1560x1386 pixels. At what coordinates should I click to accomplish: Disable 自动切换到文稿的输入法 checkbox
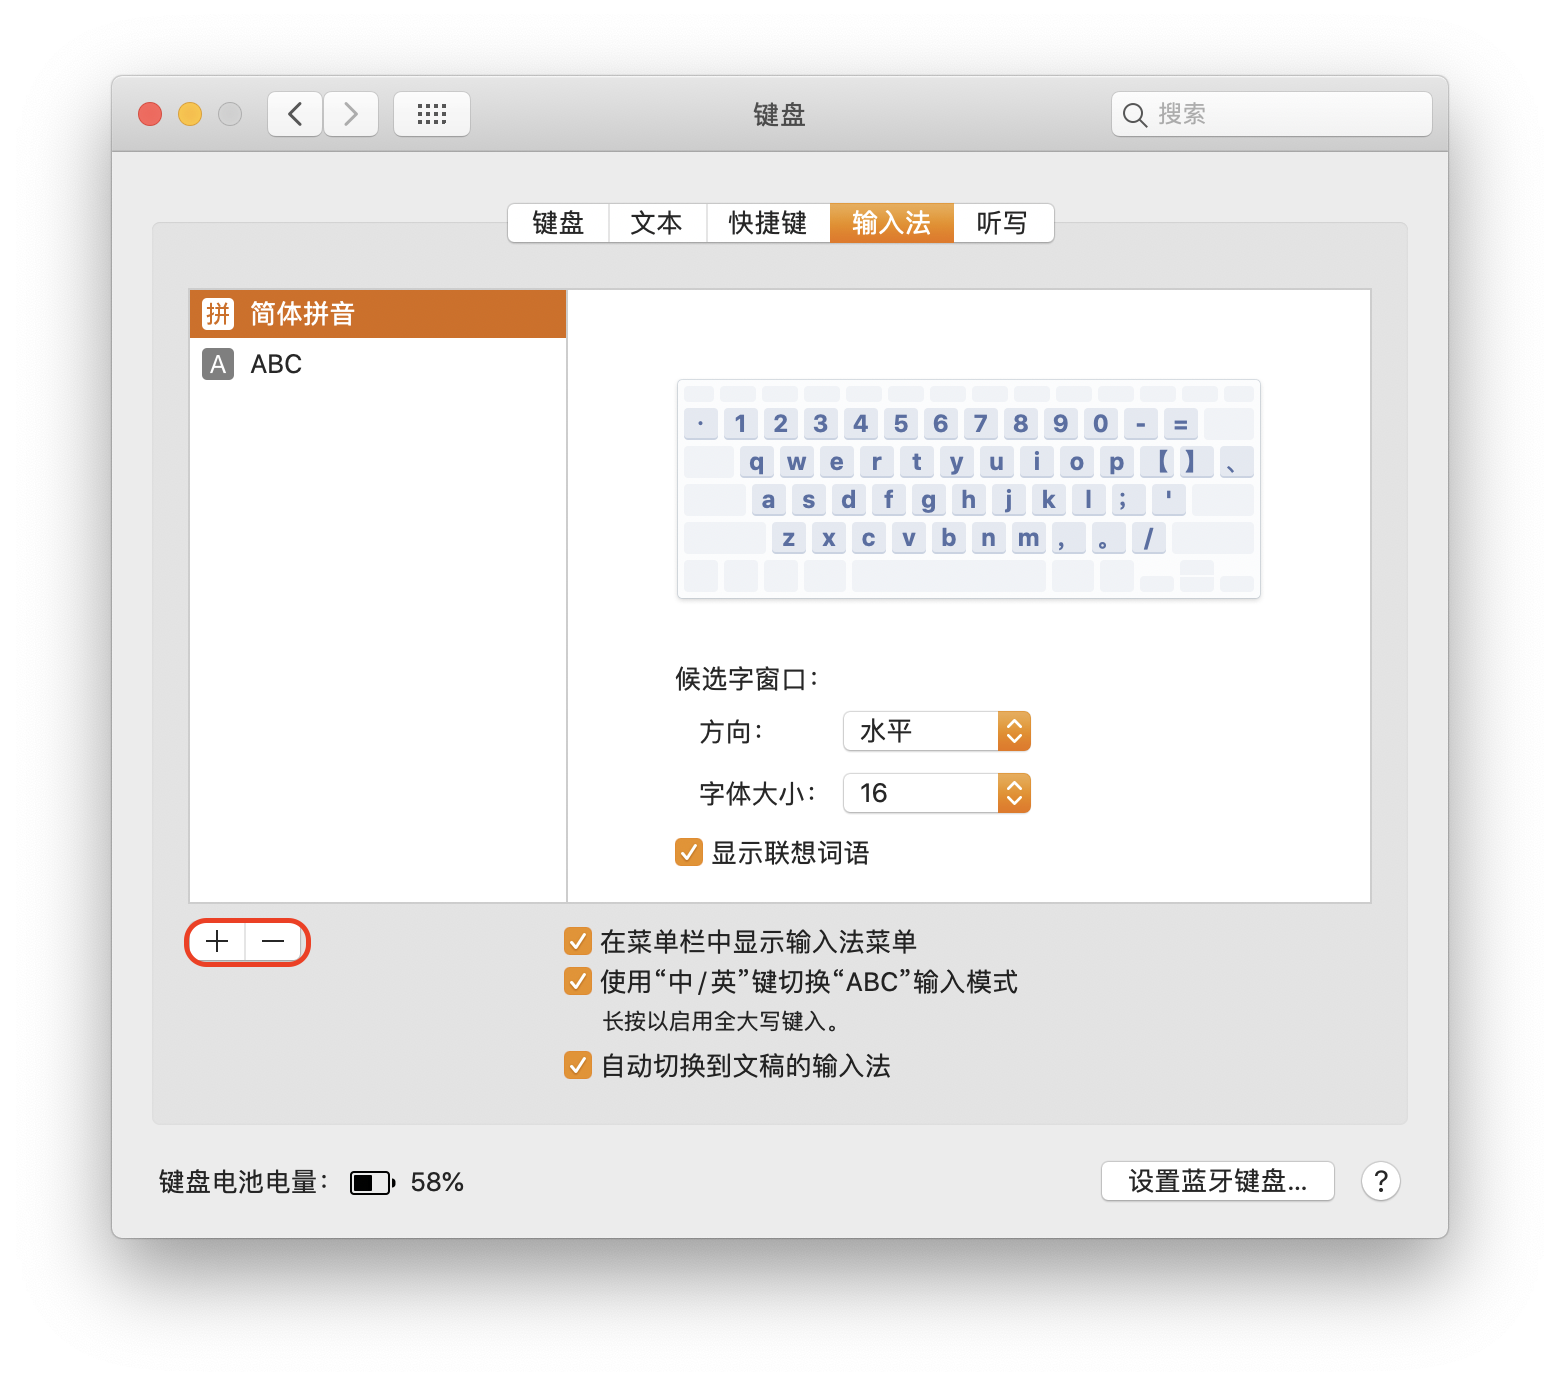[578, 1065]
